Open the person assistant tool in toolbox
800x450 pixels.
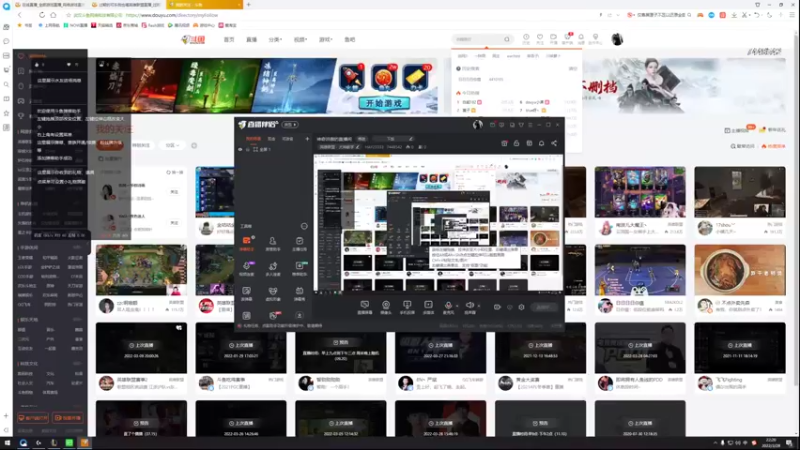coord(272,243)
